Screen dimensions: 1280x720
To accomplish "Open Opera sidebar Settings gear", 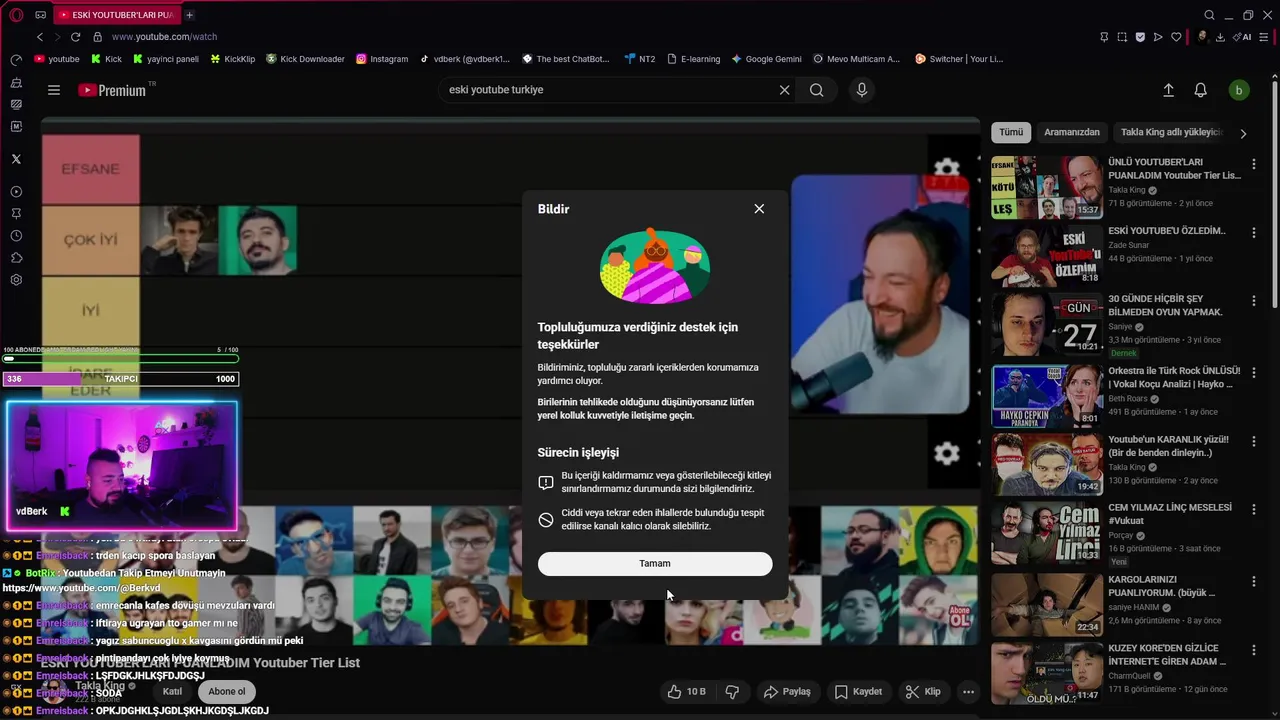I will coord(16,280).
